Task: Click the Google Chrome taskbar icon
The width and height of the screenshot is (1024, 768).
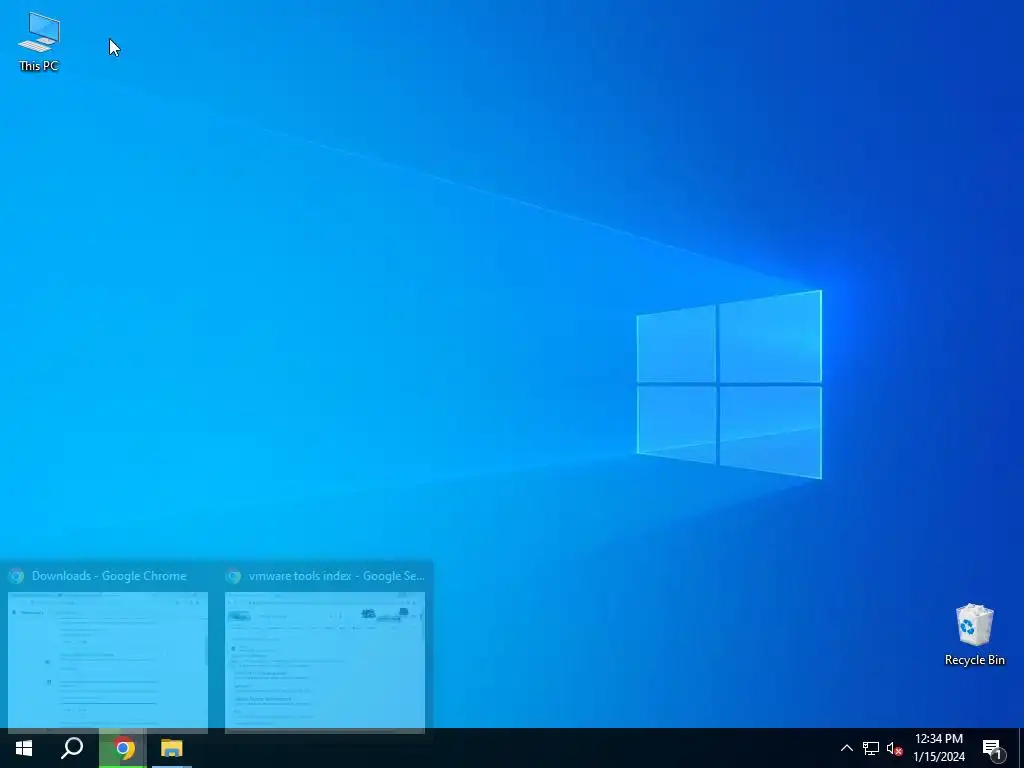Action: pyautogui.click(x=123, y=748)
